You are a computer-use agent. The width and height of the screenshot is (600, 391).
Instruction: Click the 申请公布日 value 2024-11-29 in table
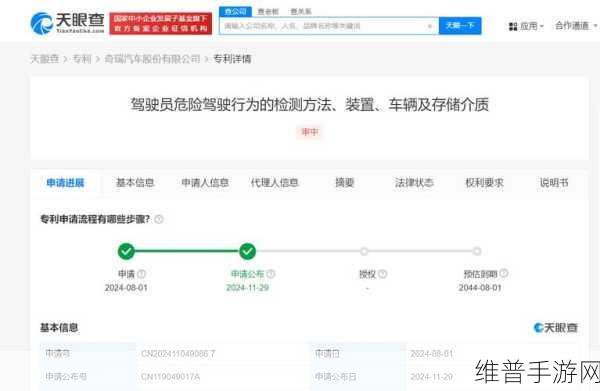(432, 377)
